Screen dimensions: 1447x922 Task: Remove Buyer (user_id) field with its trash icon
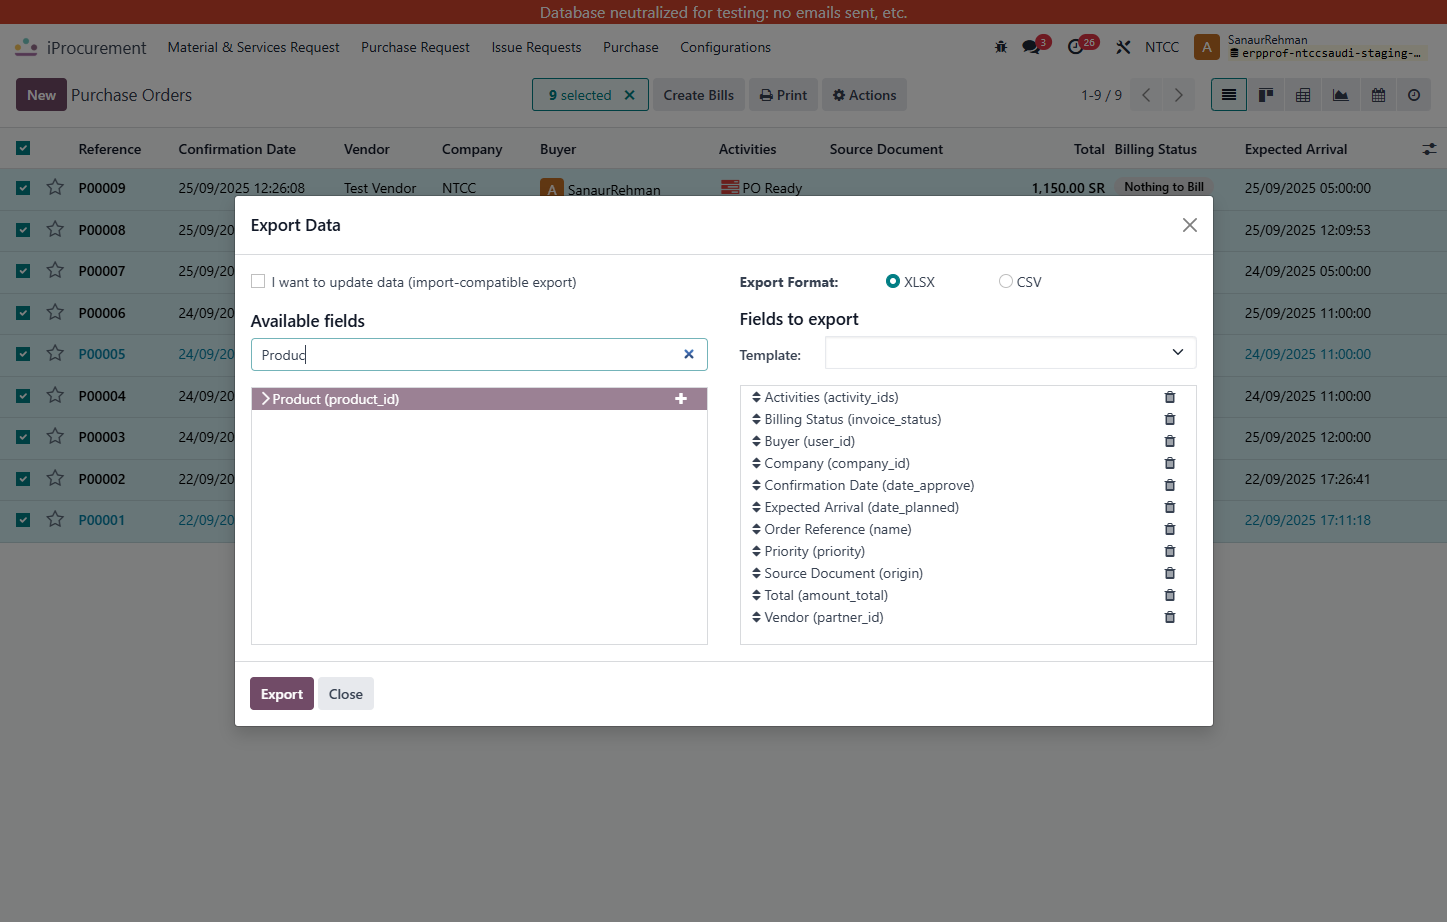[1170, 441]
